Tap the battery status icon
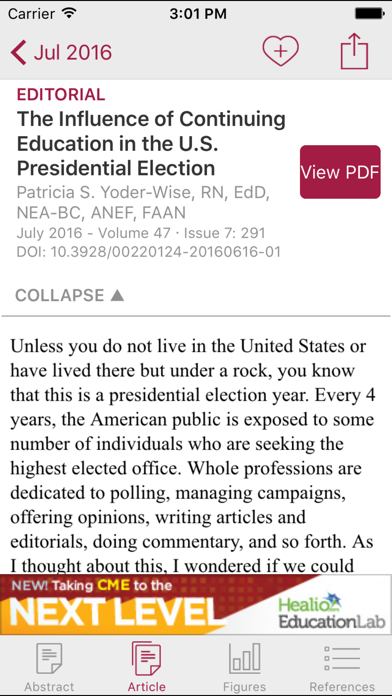Viewport: 392px width, 696px height. tap(368, 14)
